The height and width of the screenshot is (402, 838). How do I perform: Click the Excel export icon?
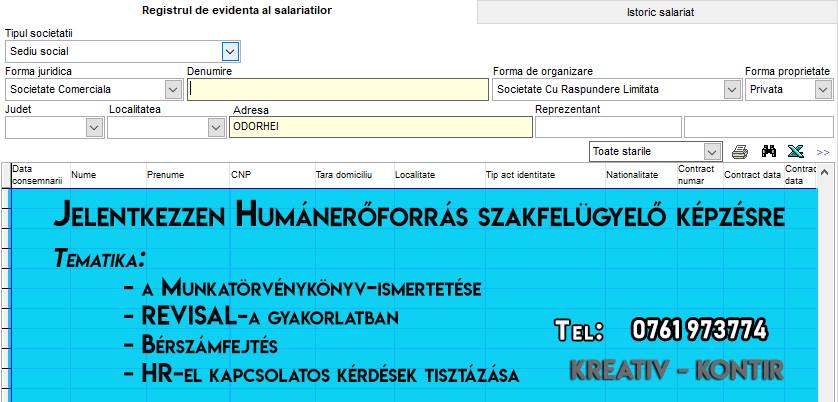796,152
